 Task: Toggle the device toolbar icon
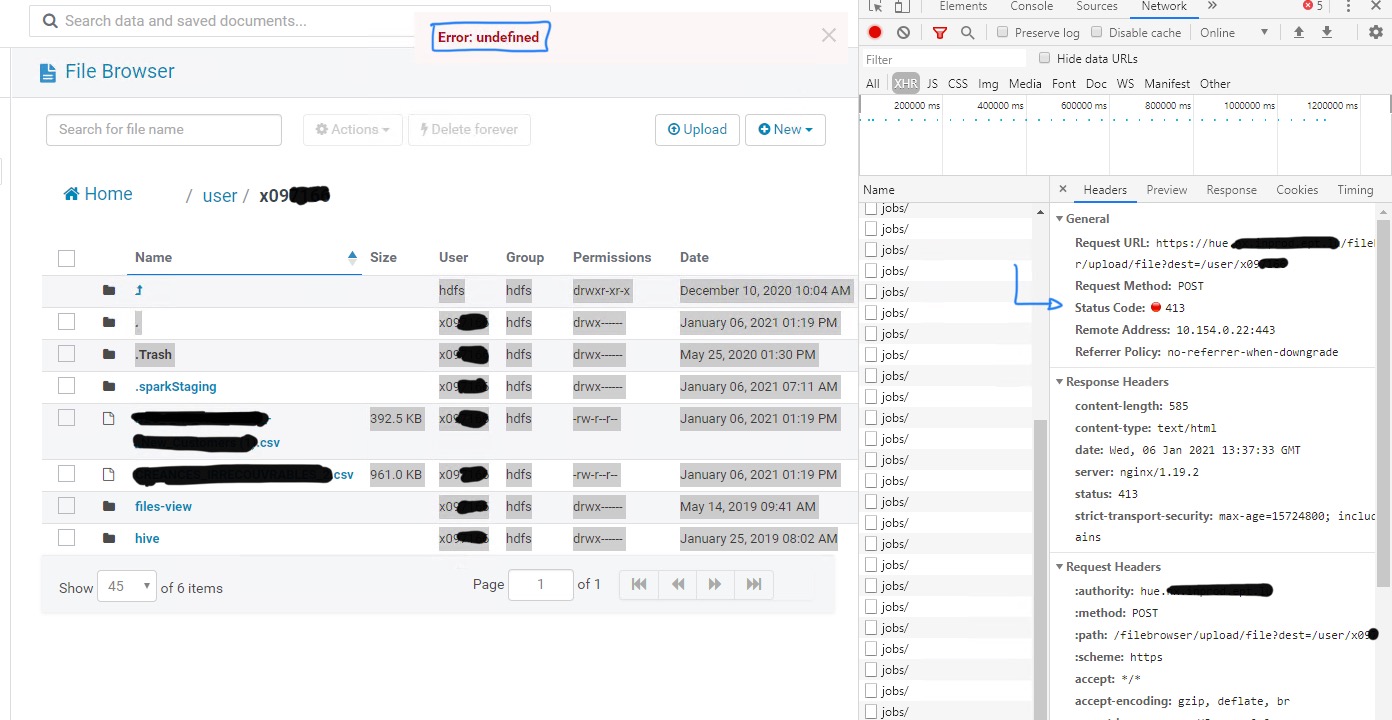(x=901, y=6)
